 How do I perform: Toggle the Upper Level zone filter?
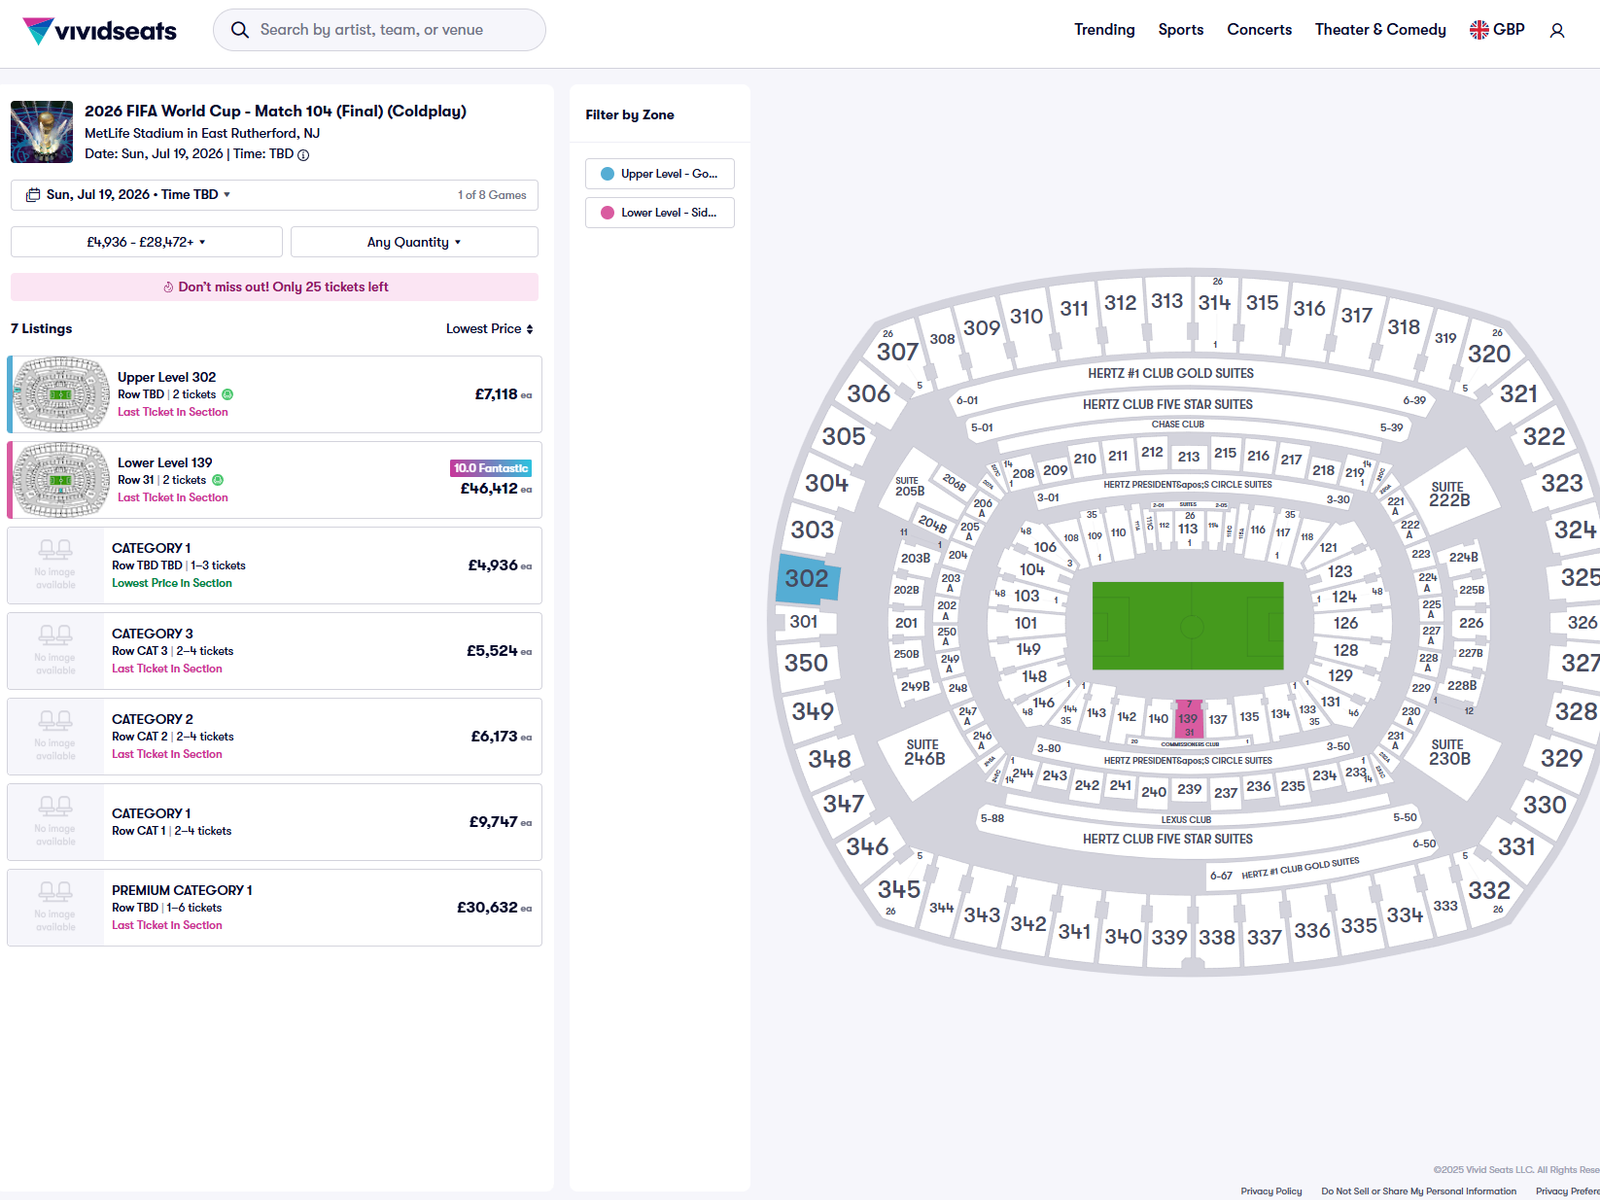tap(659, 173)
